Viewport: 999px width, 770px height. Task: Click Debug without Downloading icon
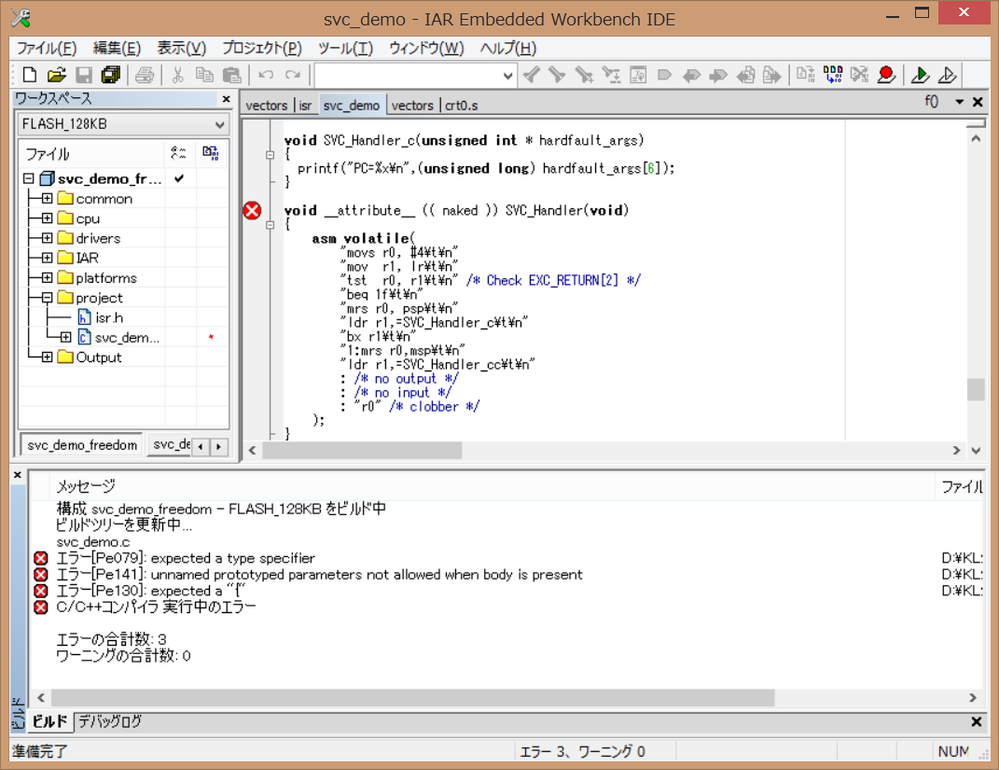(947, 75)
